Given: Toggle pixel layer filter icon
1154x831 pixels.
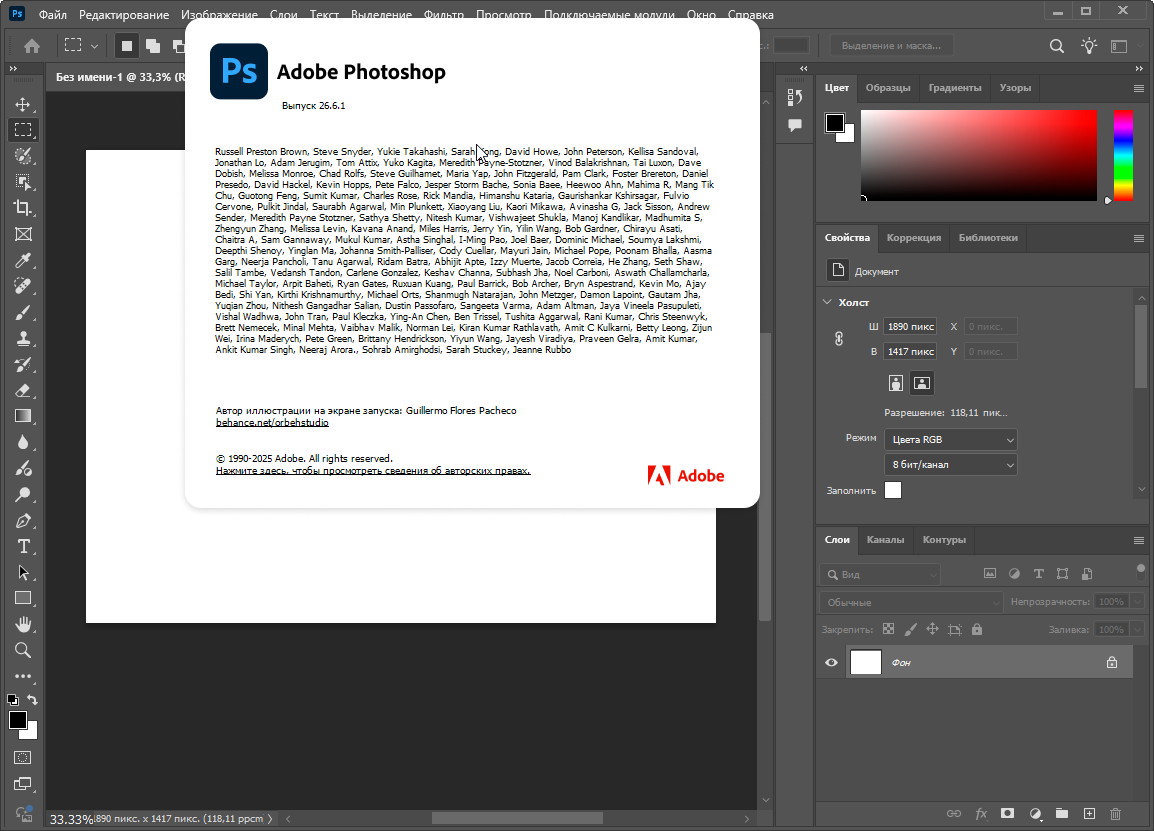Looking at the screenshot, I should click(990, 574).
